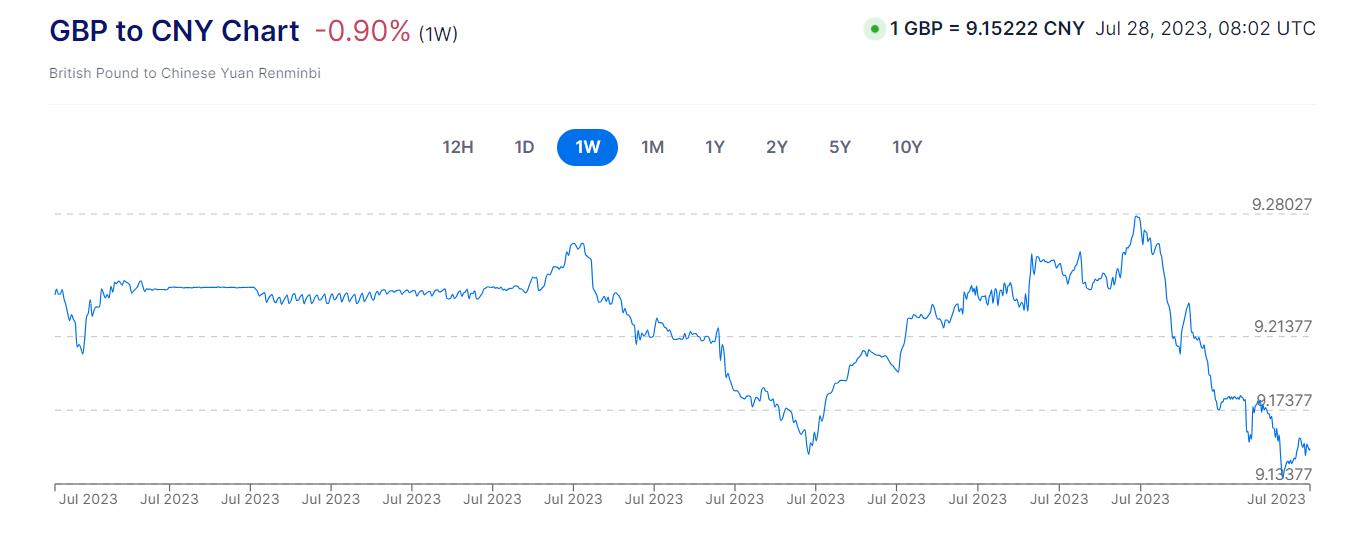
Task: Click the (1W) period label
Action: point(438,34)
